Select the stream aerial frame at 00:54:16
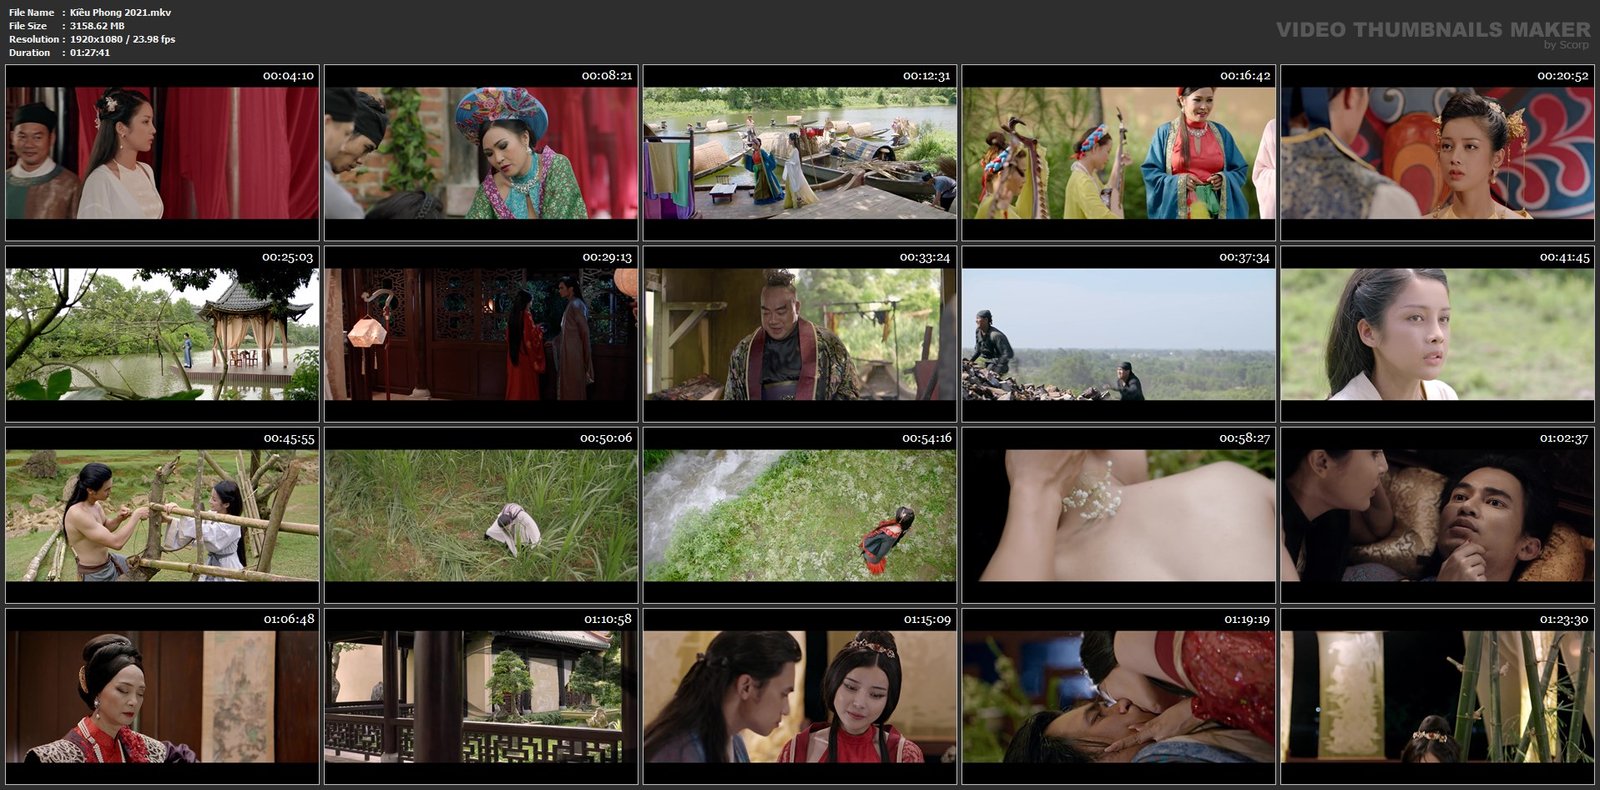This screenshot has height=790, width=1600. [800, 515]
